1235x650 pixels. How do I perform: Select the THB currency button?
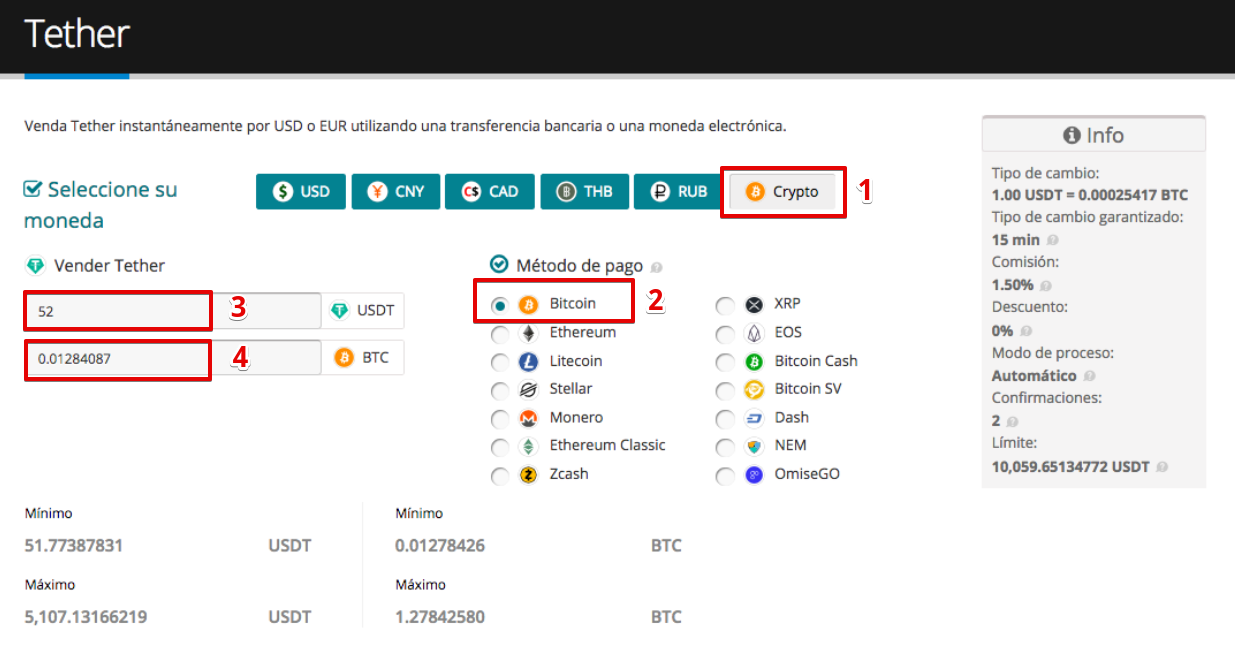tap(585, 191)
